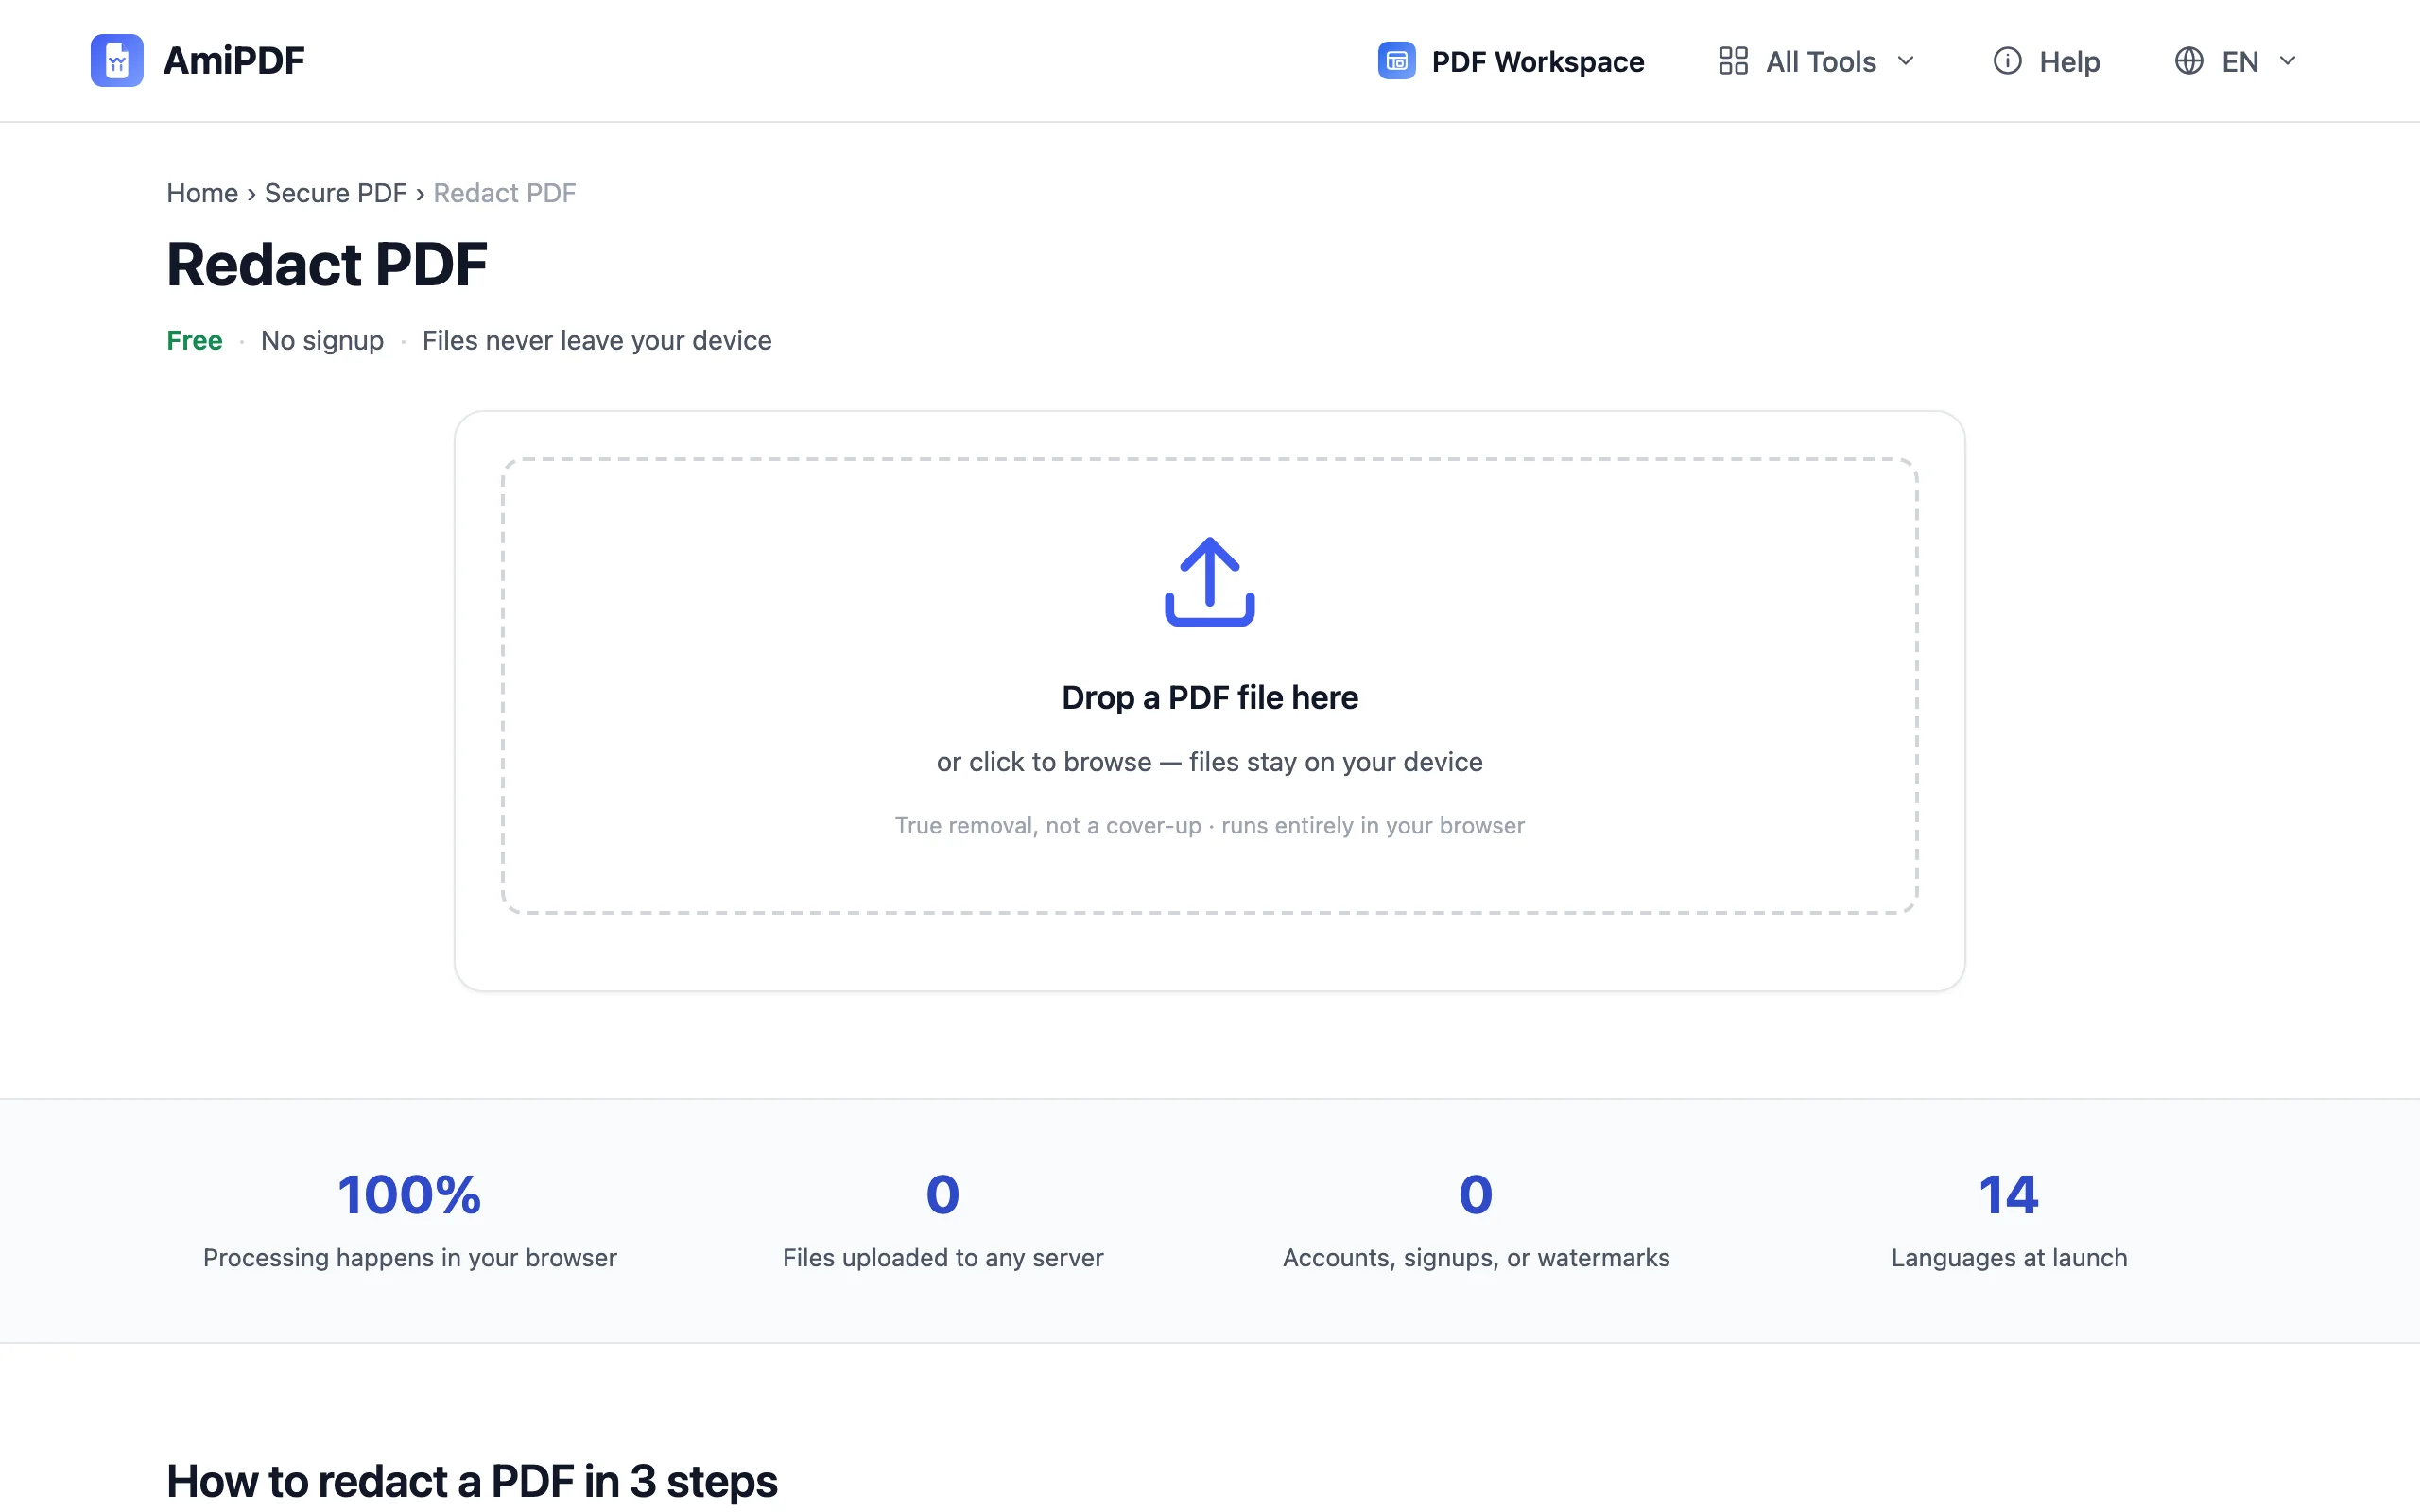Viewport: 2420px width, 1512px height.
Task: Click 'Files uploaded to any server' caption
Action: coord(943,1258)
